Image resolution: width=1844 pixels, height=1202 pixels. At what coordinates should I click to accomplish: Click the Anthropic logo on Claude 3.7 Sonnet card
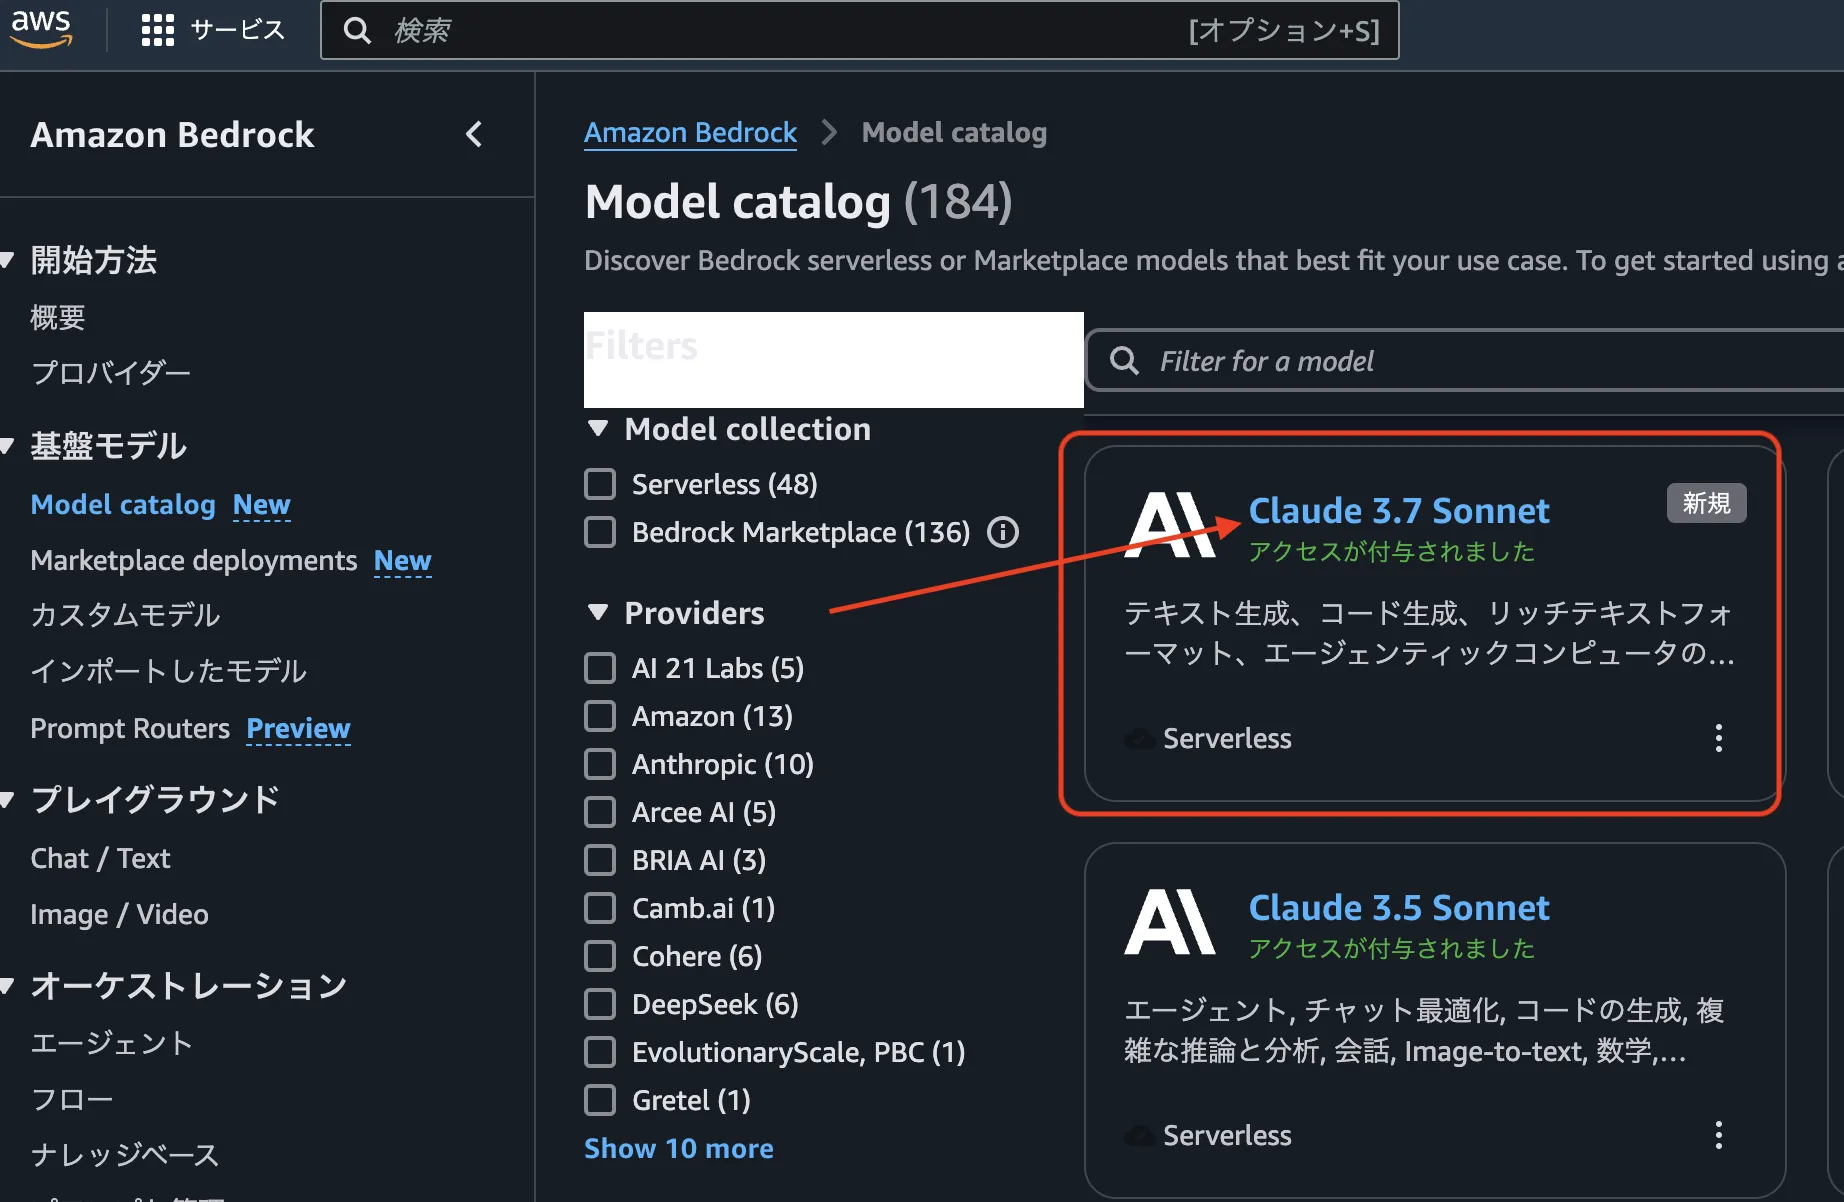1170,525
